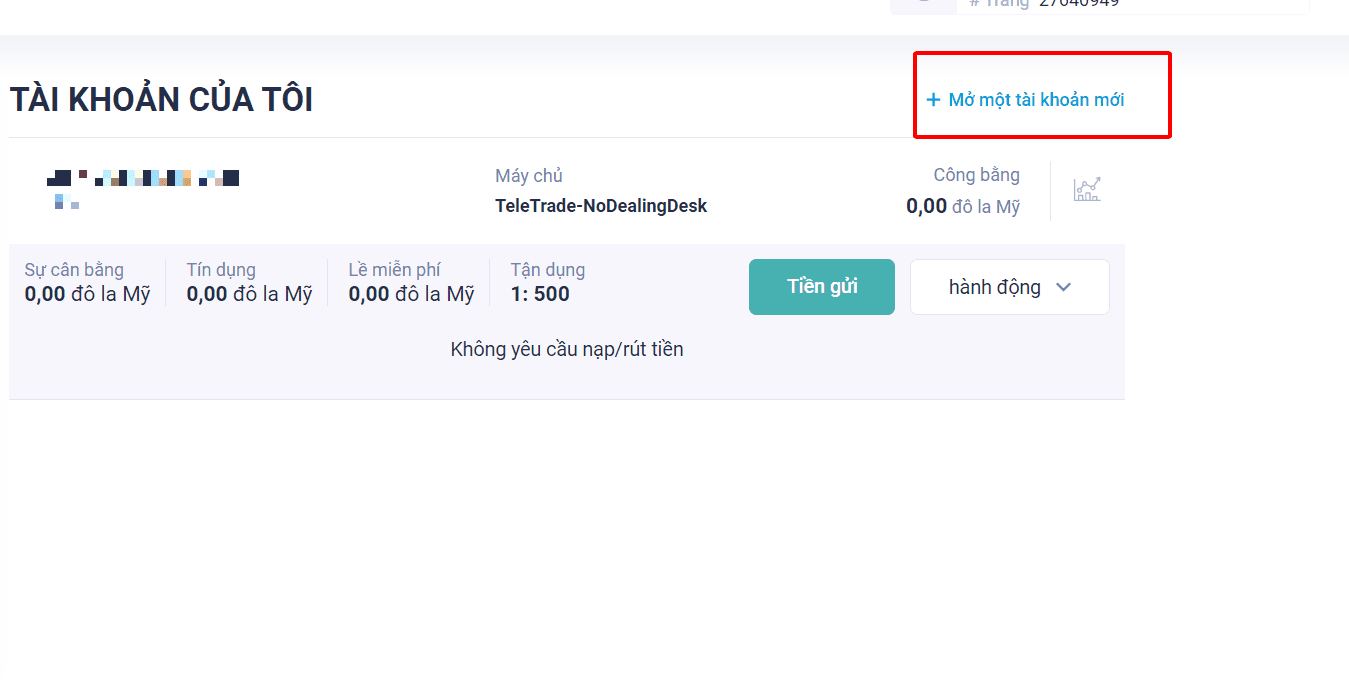The width and height of the screenshot is (1349, 700).
Task: Click the 'Lề miễn phí' free margin label
Action: (394, 270)
